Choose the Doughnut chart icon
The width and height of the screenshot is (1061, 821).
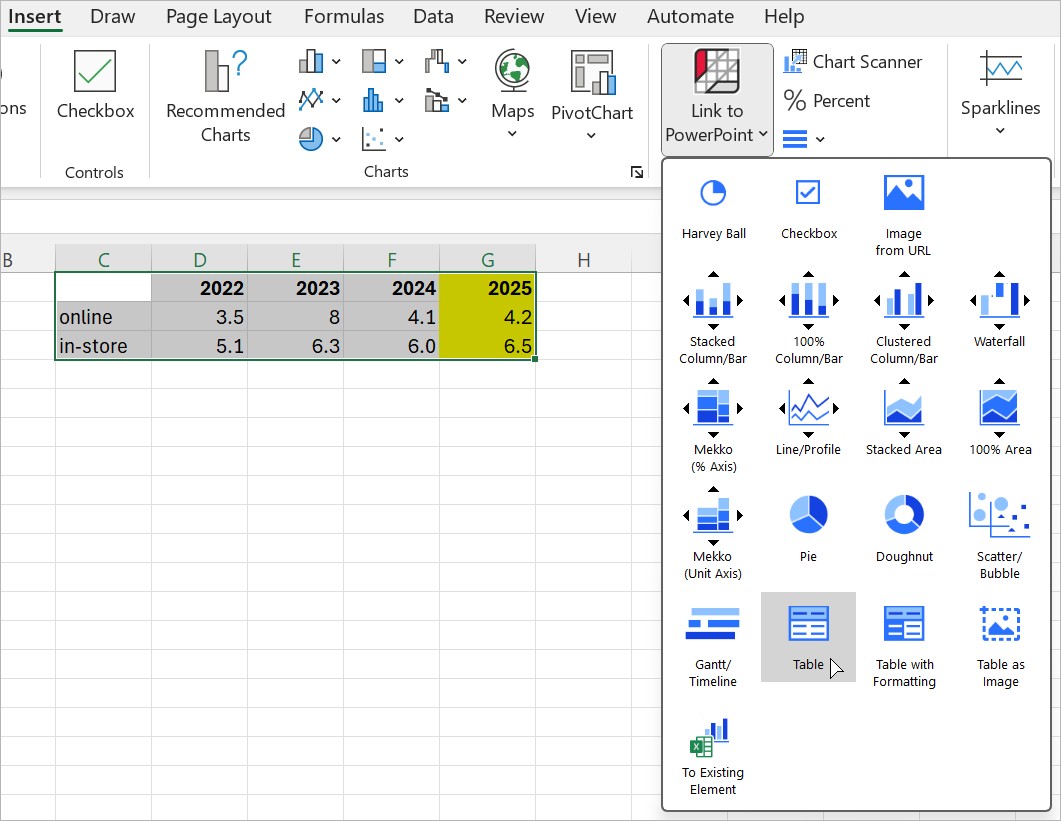coord(903,530)
